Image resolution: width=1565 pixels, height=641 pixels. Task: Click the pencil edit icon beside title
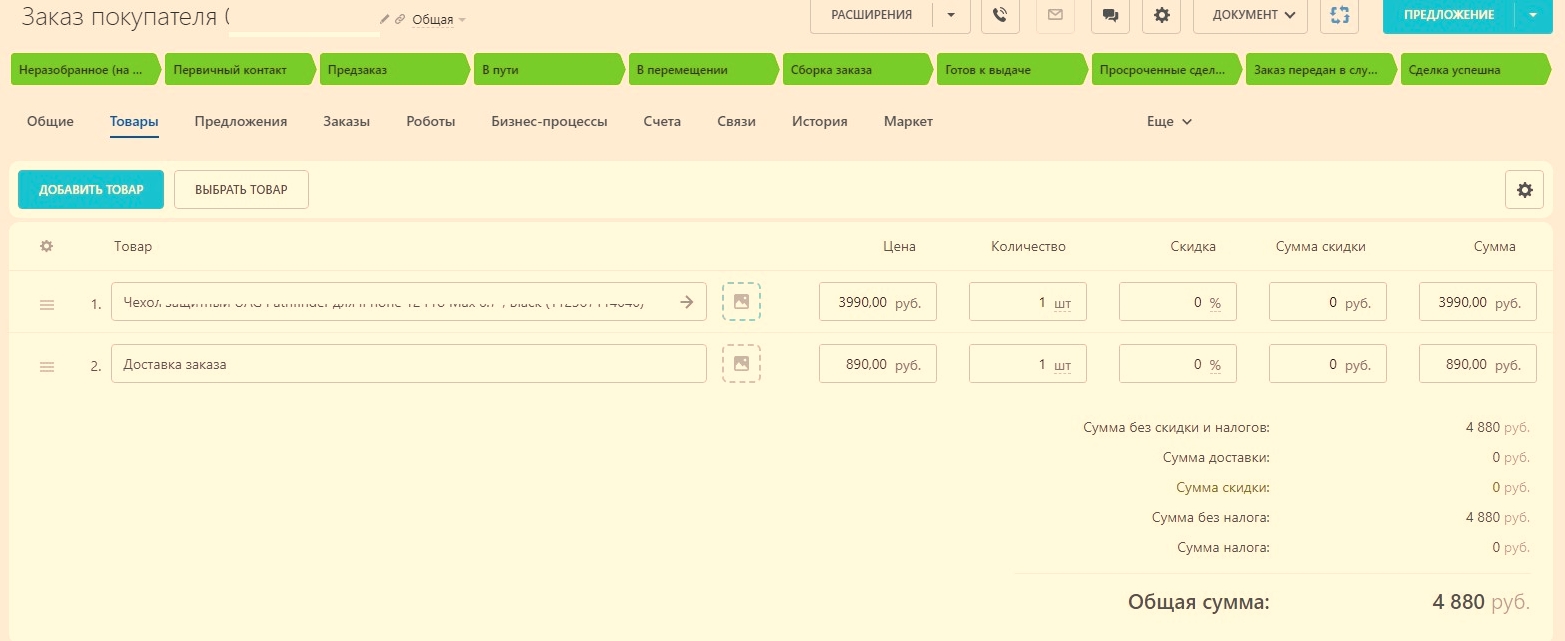tap(385, 19)
